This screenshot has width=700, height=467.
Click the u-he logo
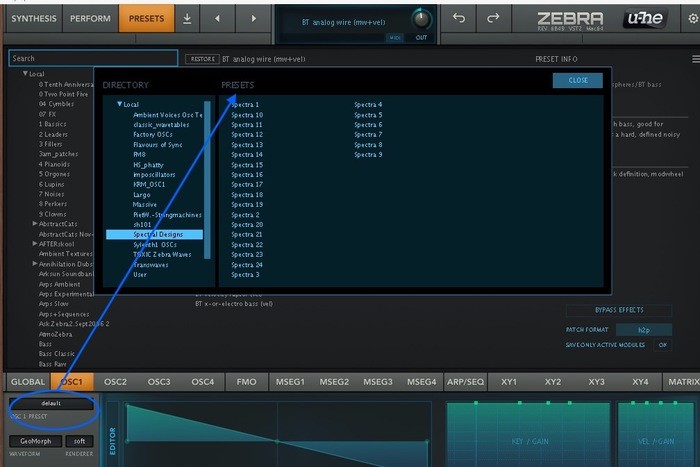click(645, 18)
